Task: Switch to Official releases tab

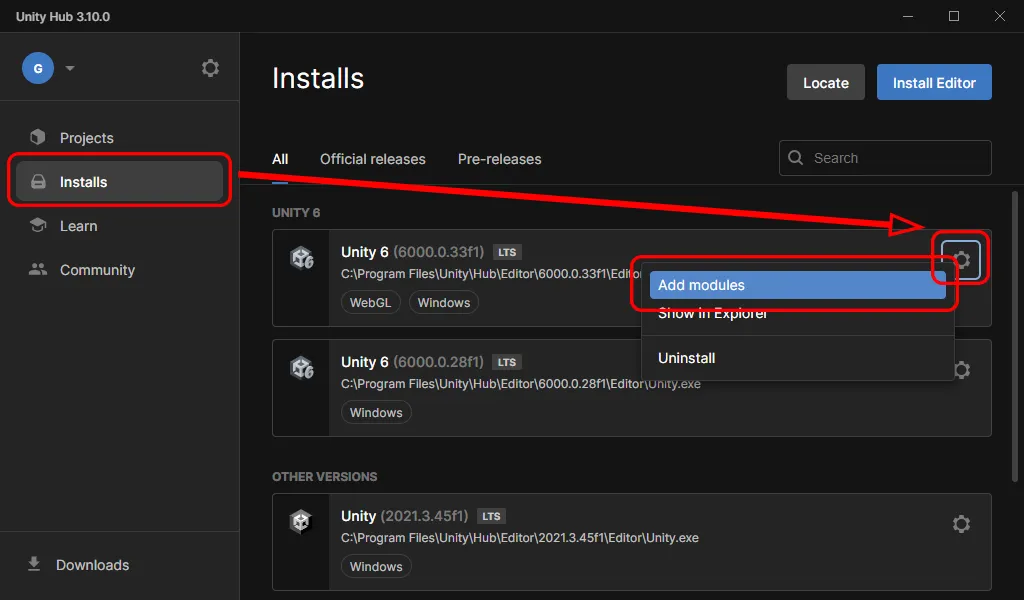Action: pyautogui.click(x=372, y=159)
